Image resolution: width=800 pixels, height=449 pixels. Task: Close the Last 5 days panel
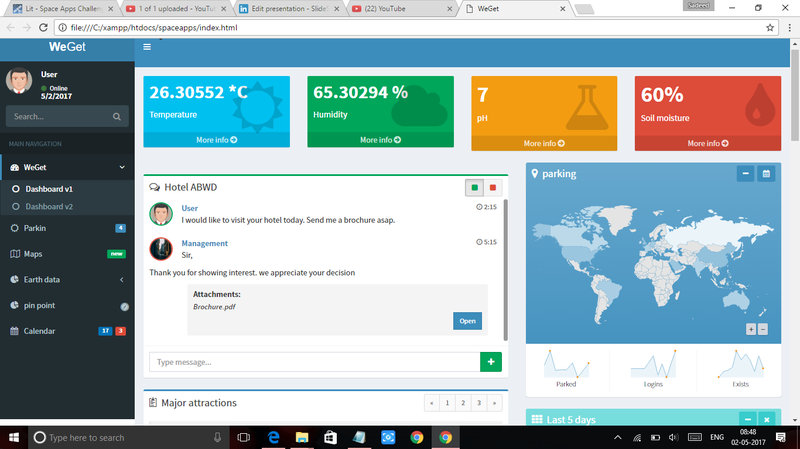pos(766,420)
